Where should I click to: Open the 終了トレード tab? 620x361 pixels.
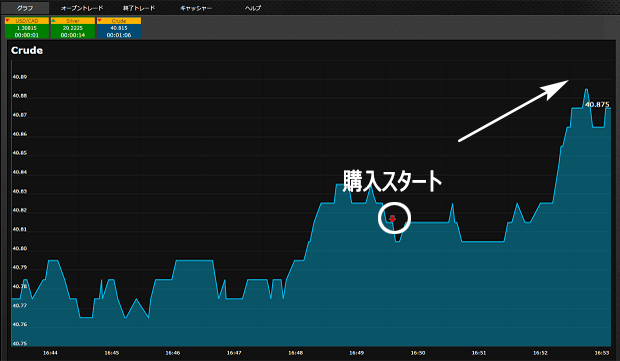tap(139, 8)
